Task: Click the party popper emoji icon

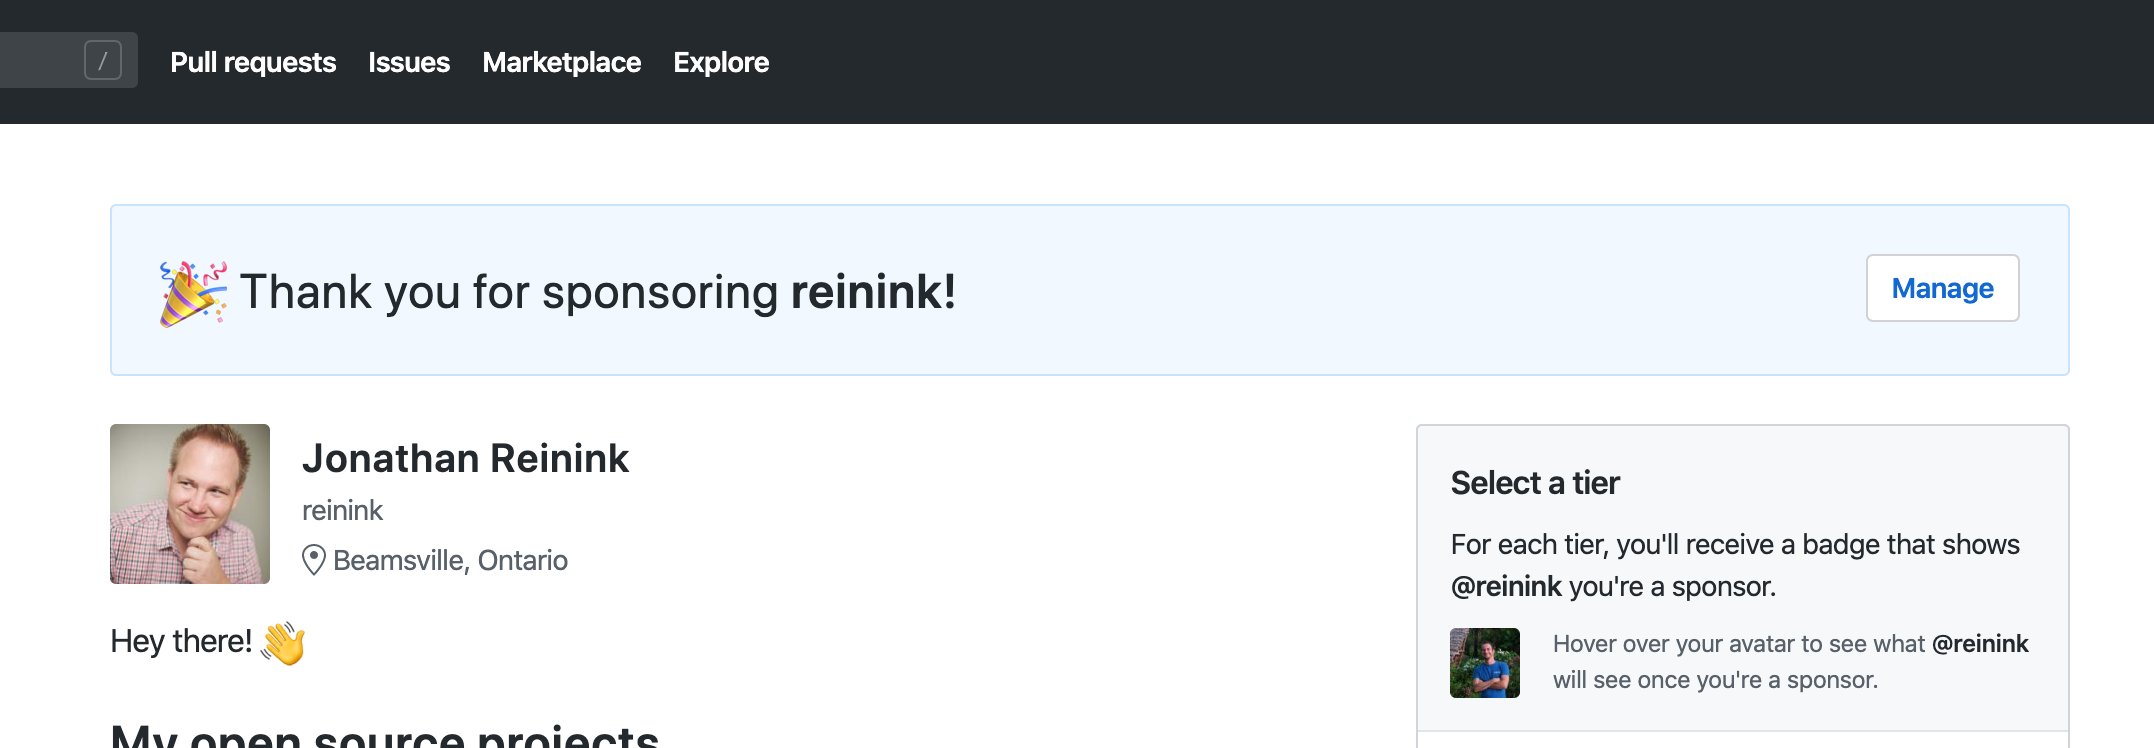Action: point(193,293)
